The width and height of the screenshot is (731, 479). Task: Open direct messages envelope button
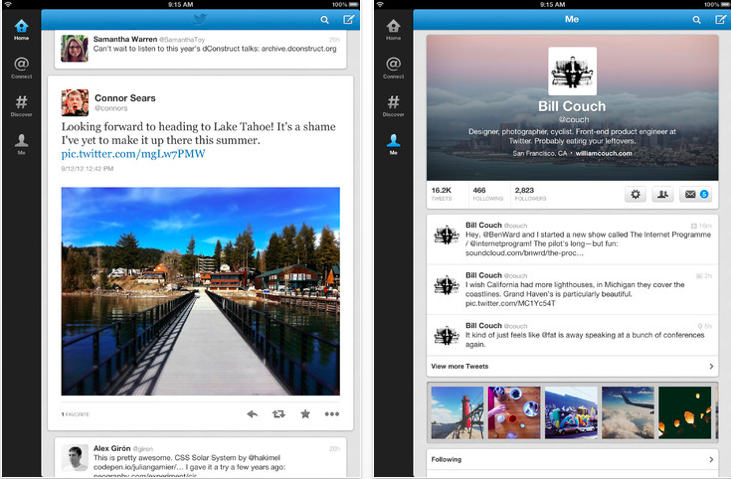(x=696, y=194)
